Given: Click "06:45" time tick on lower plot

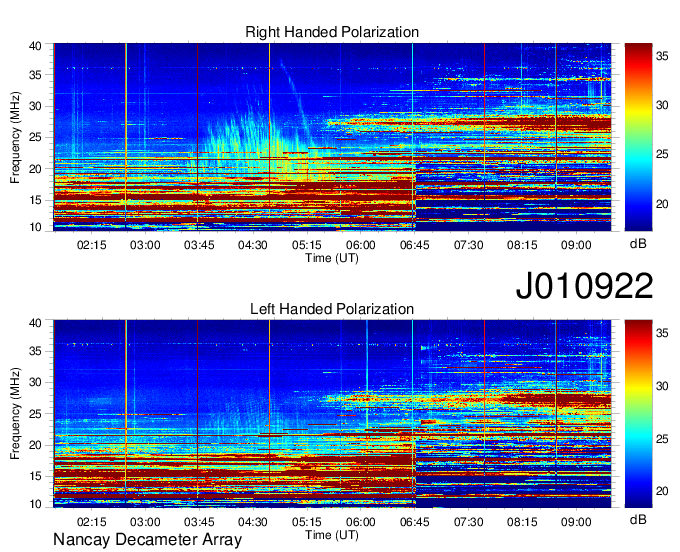Looking at the screenshot, I should [x=415, y=522].
